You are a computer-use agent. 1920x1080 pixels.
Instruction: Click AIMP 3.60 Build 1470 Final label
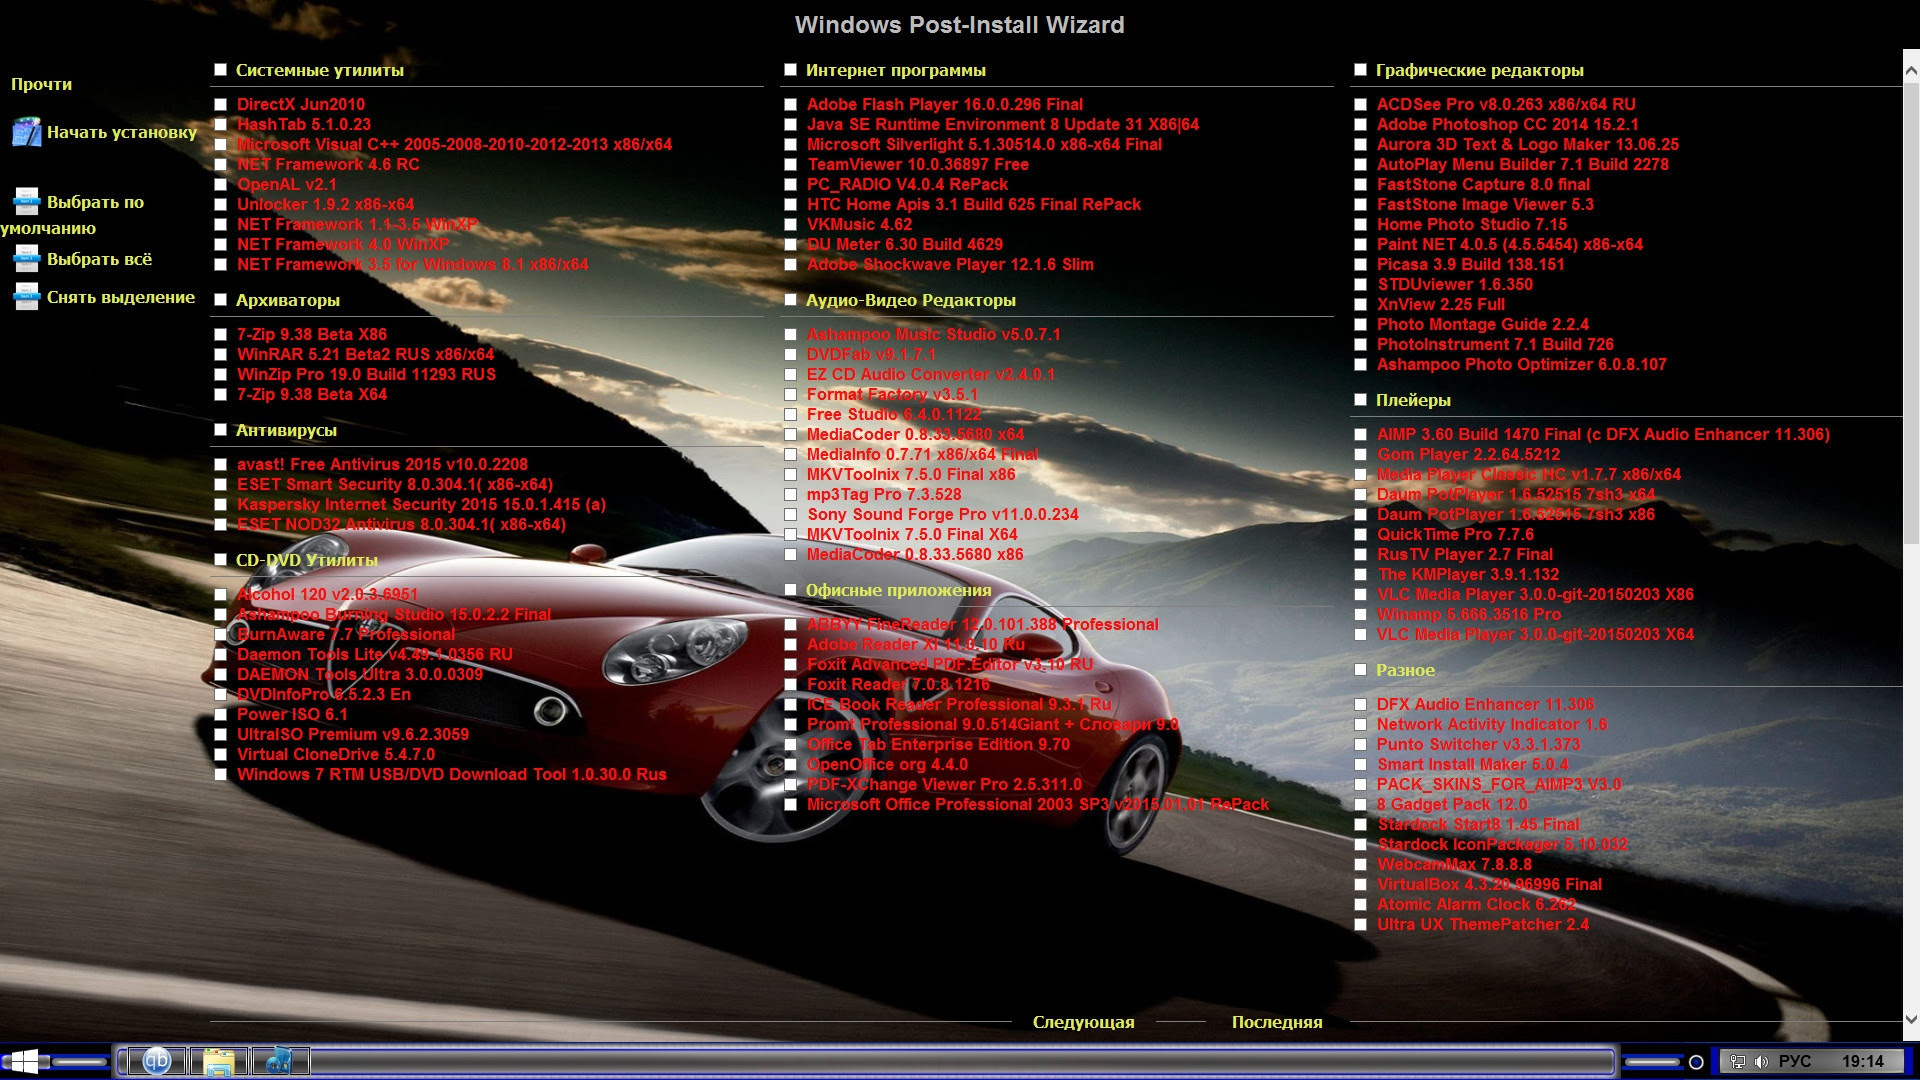[1603, 434]
